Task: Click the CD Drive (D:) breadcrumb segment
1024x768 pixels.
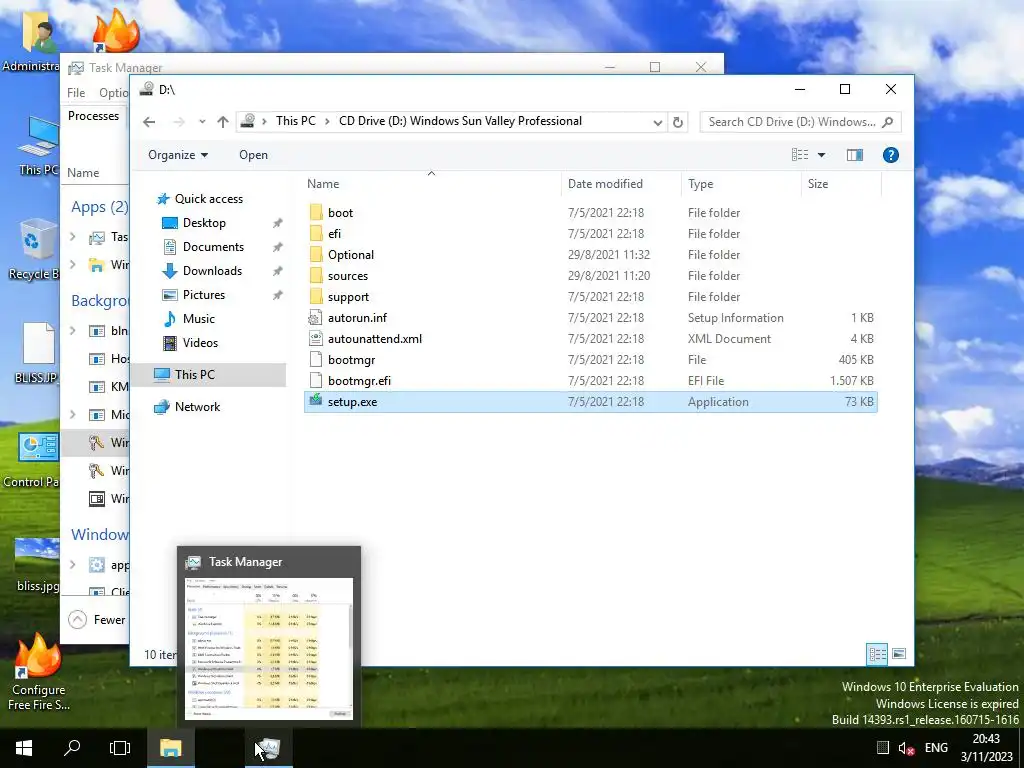Action: (460, 121)
